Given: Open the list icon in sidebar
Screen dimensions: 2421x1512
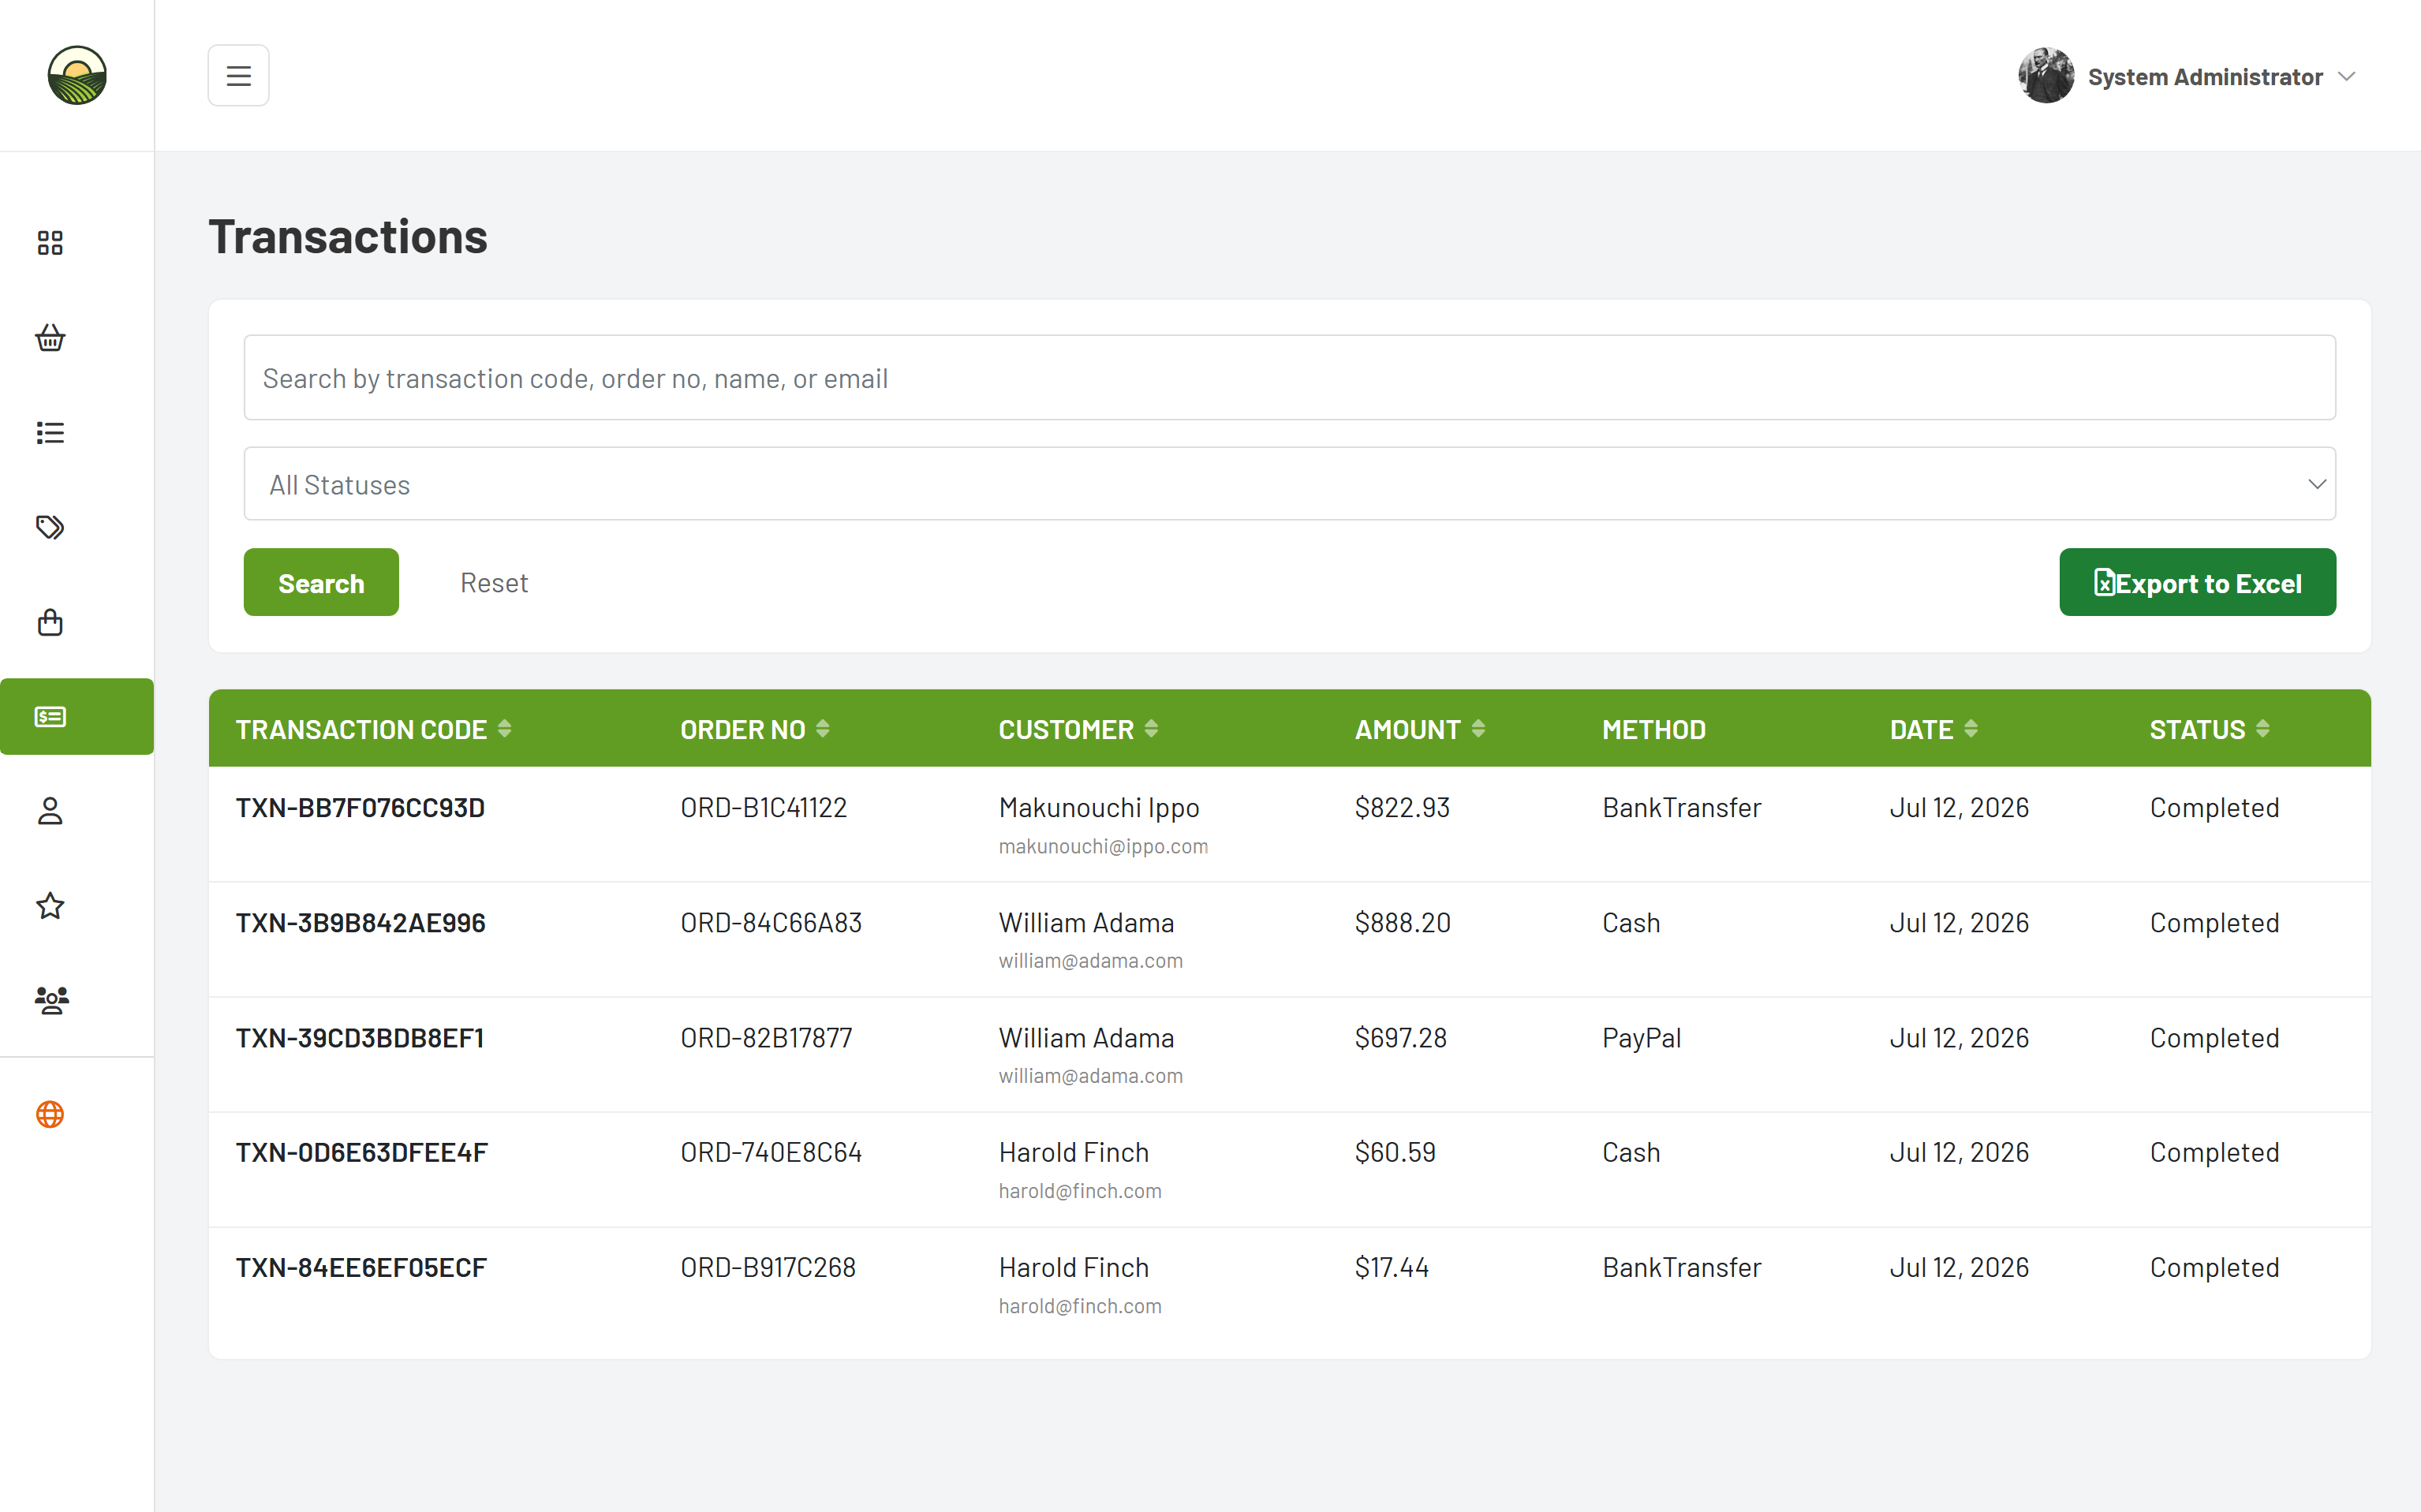Looking at the screenshot, I should (50, 433).
